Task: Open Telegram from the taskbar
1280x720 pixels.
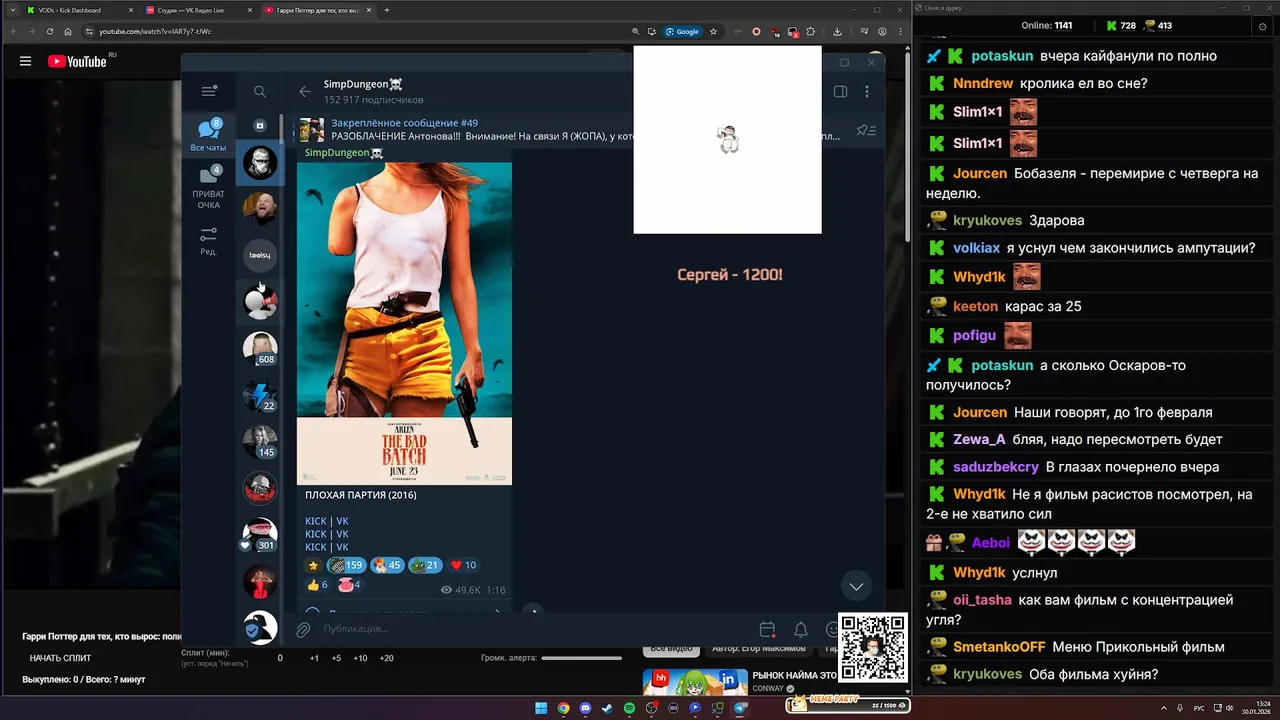Action: click(x=740, y=708)
